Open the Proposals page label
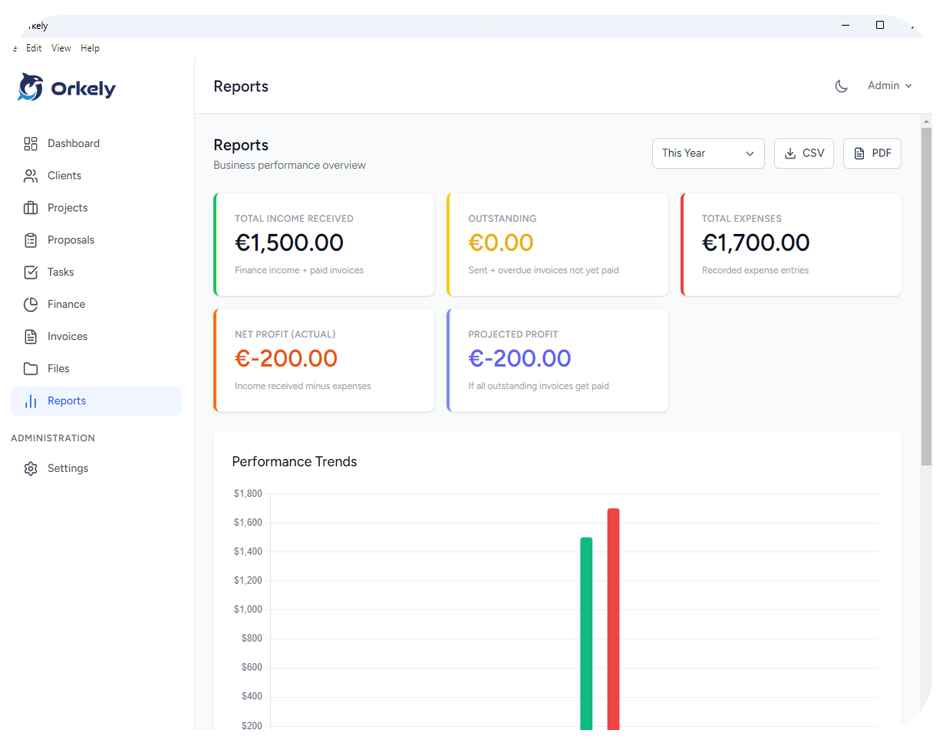 click(71, 240)
